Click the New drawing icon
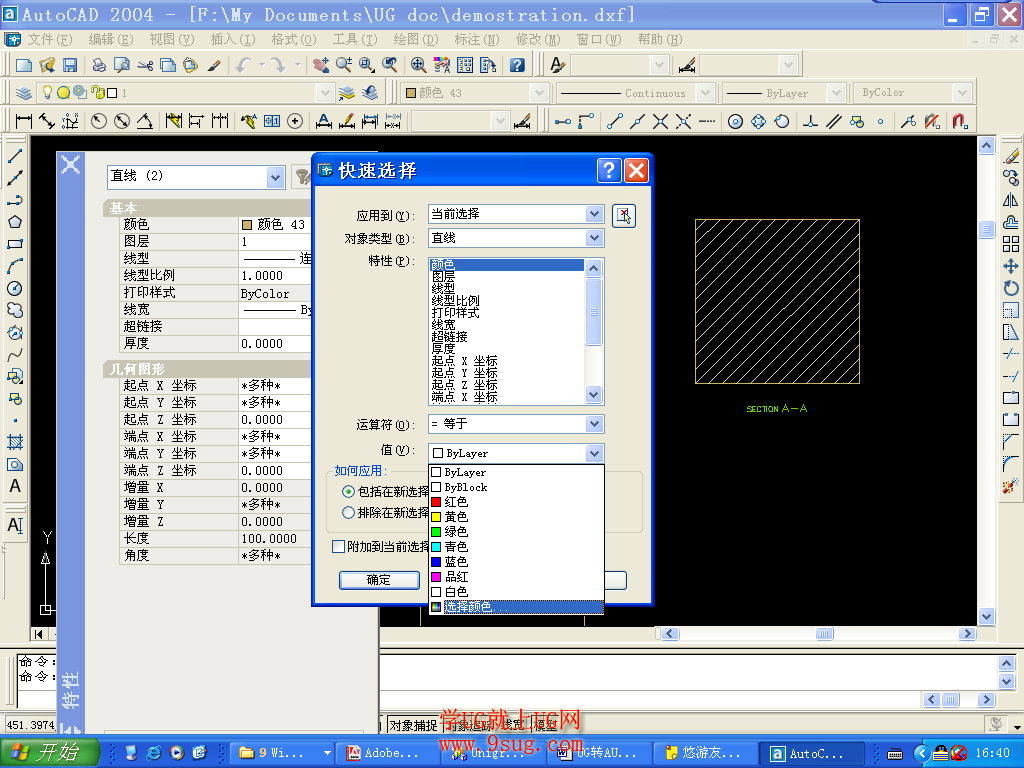The image size is (1024, 768). (24, 65)
